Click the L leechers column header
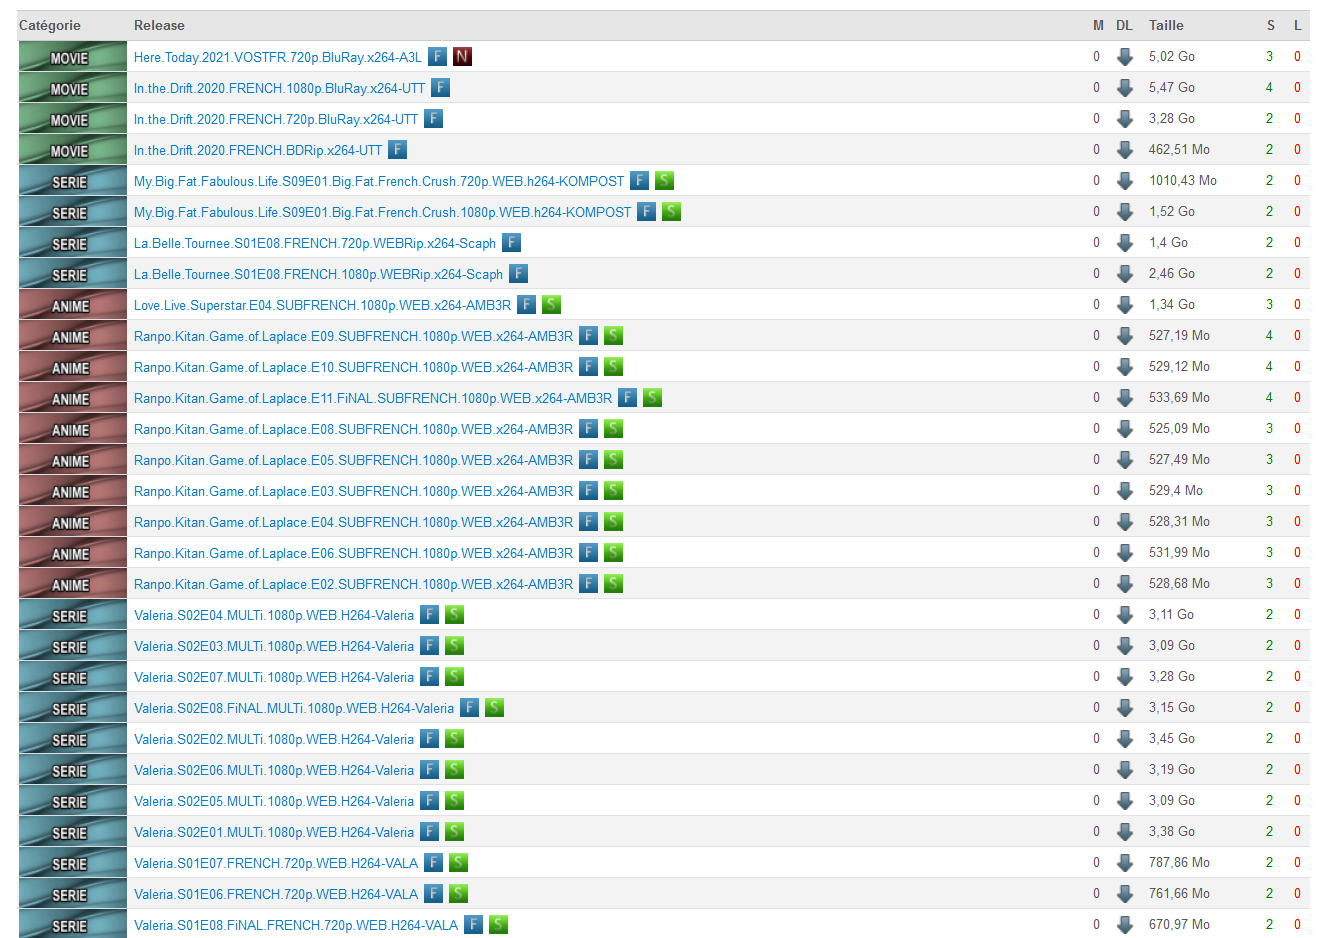Screen dimensions: 1326x938 pos(1298,25)
